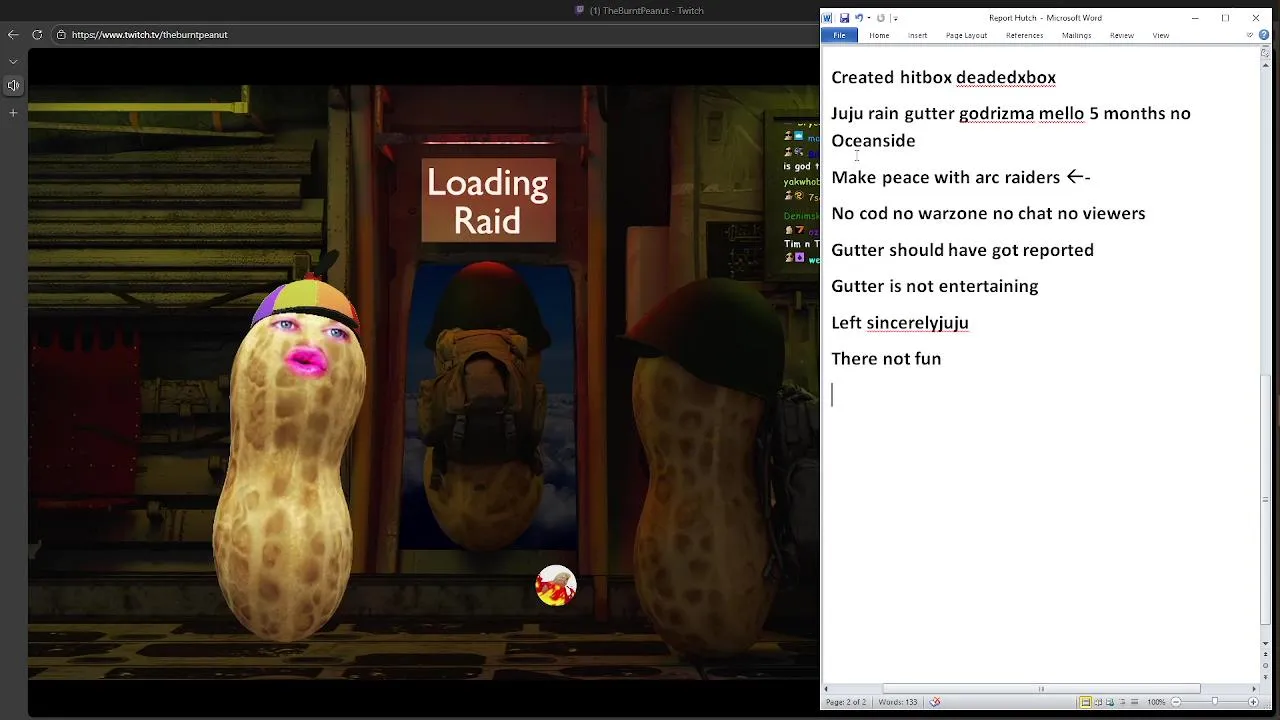
Task: Switch to the Insert ribbon tab
Action: click(x=917, y=35)
